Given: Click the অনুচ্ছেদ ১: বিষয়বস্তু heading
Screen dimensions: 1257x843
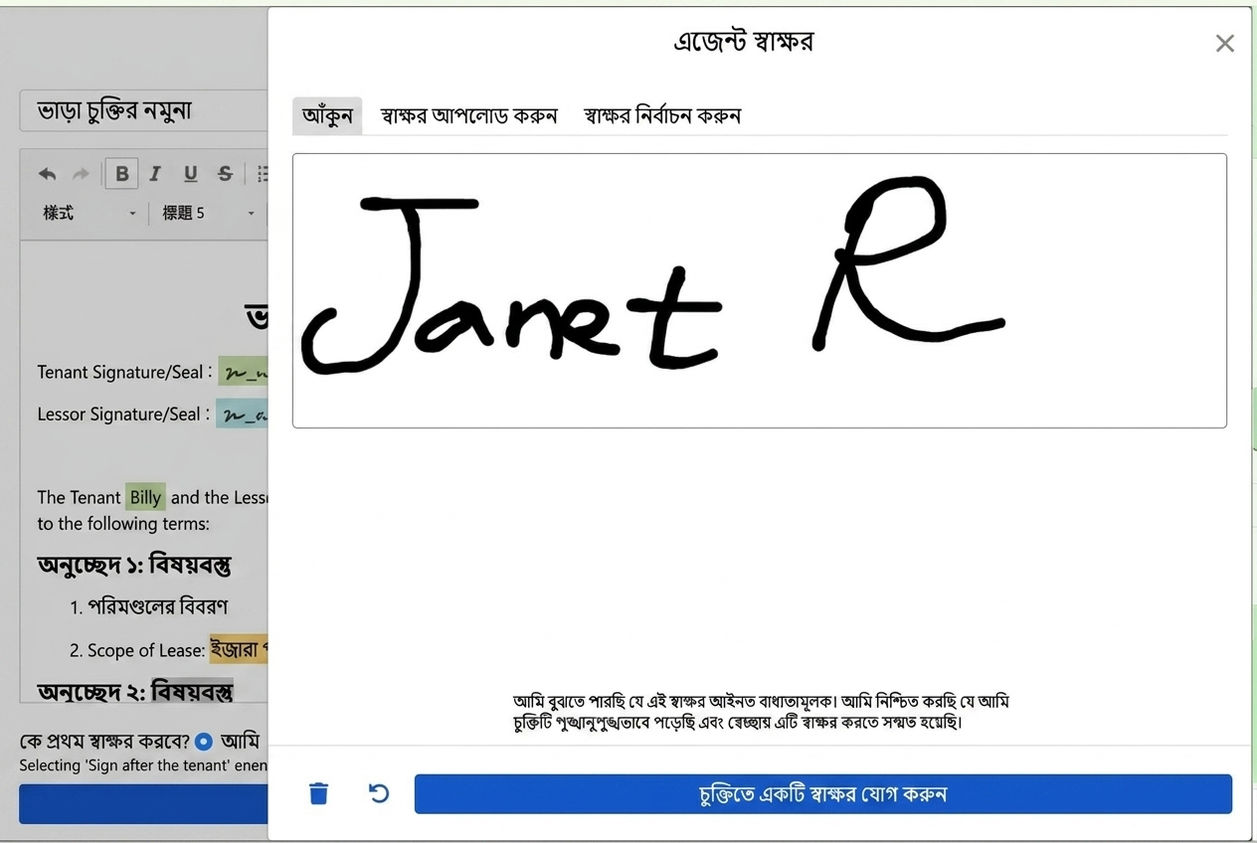Looking at the screenshot, I should tap(134, 565).
